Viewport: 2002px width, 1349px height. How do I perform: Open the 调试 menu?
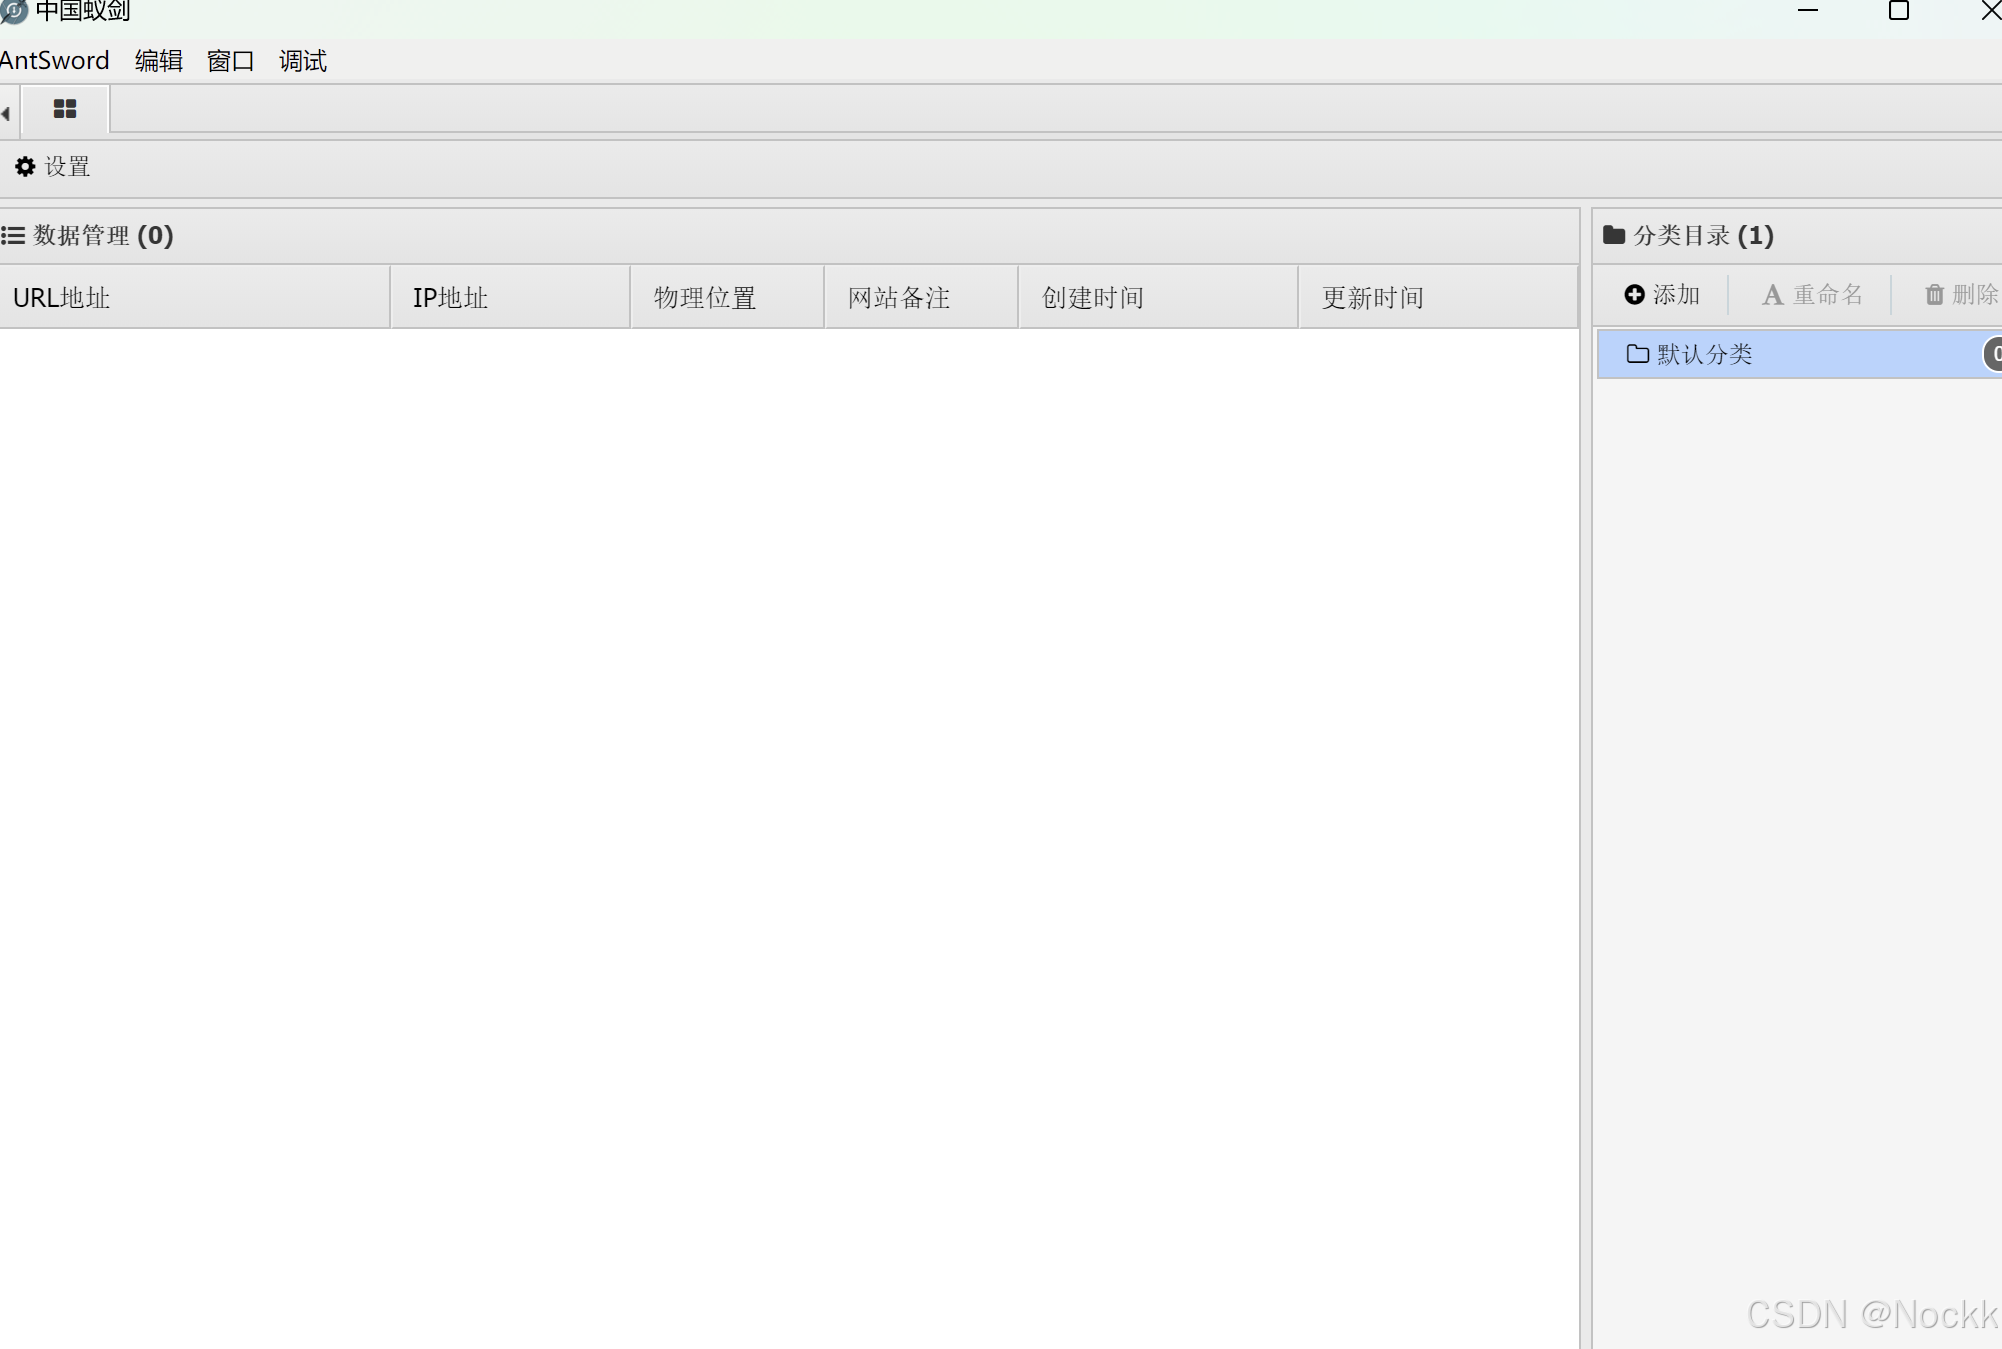click(x=303, y=61)
